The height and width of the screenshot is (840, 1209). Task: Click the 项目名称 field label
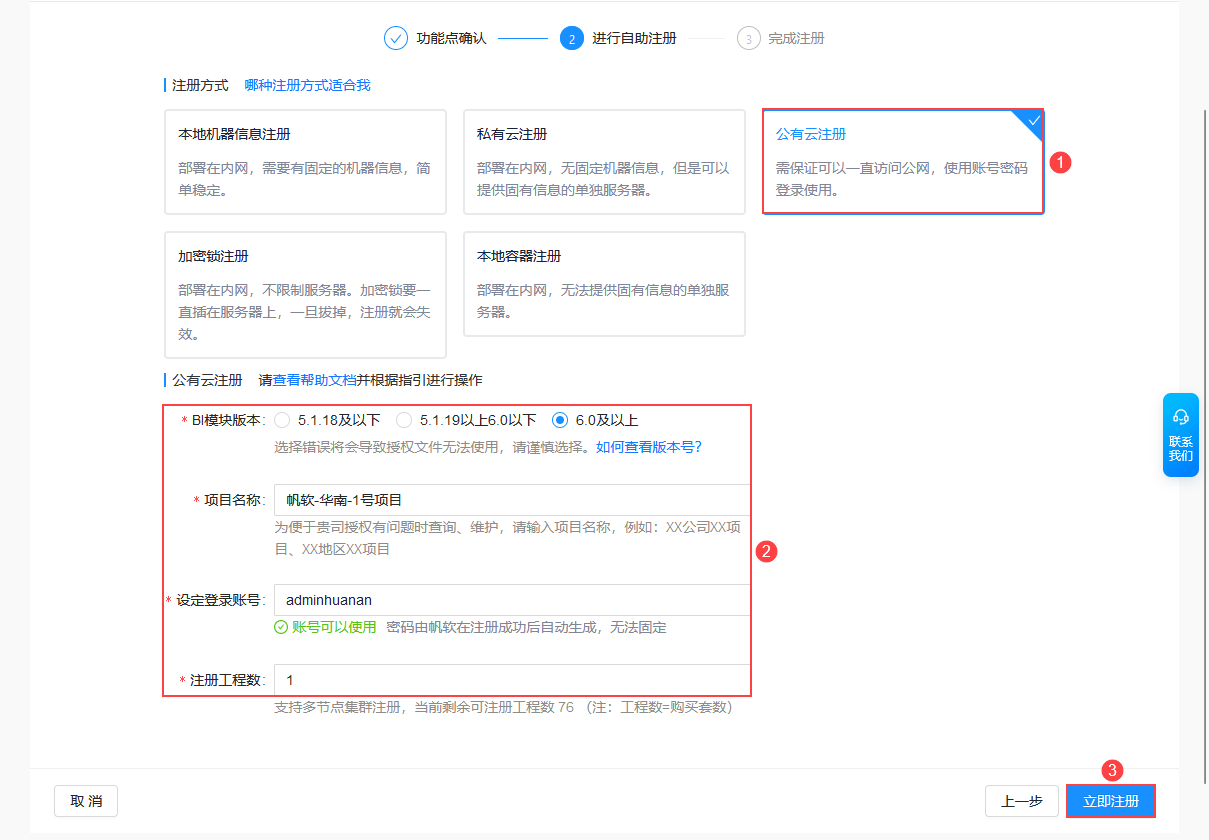click(x=234, y=500)
